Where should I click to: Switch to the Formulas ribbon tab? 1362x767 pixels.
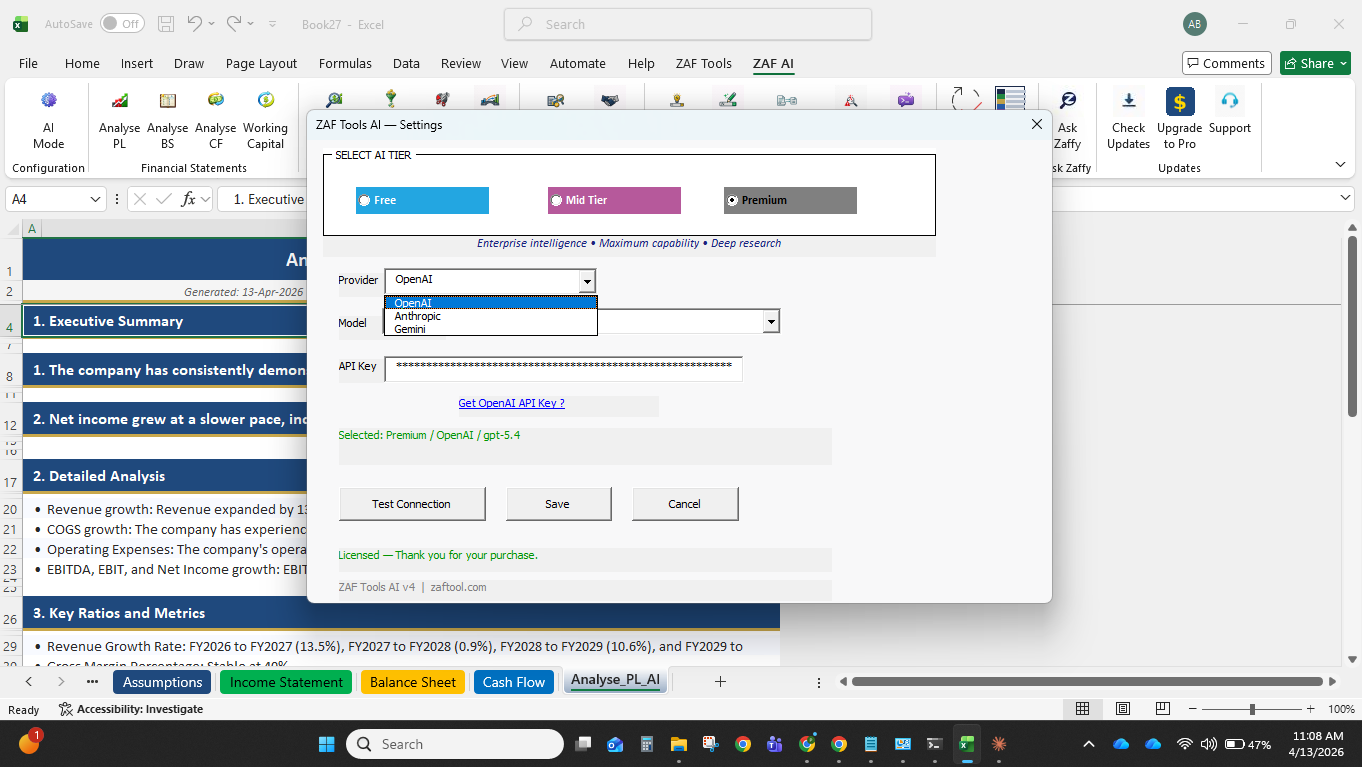[345, 63]
